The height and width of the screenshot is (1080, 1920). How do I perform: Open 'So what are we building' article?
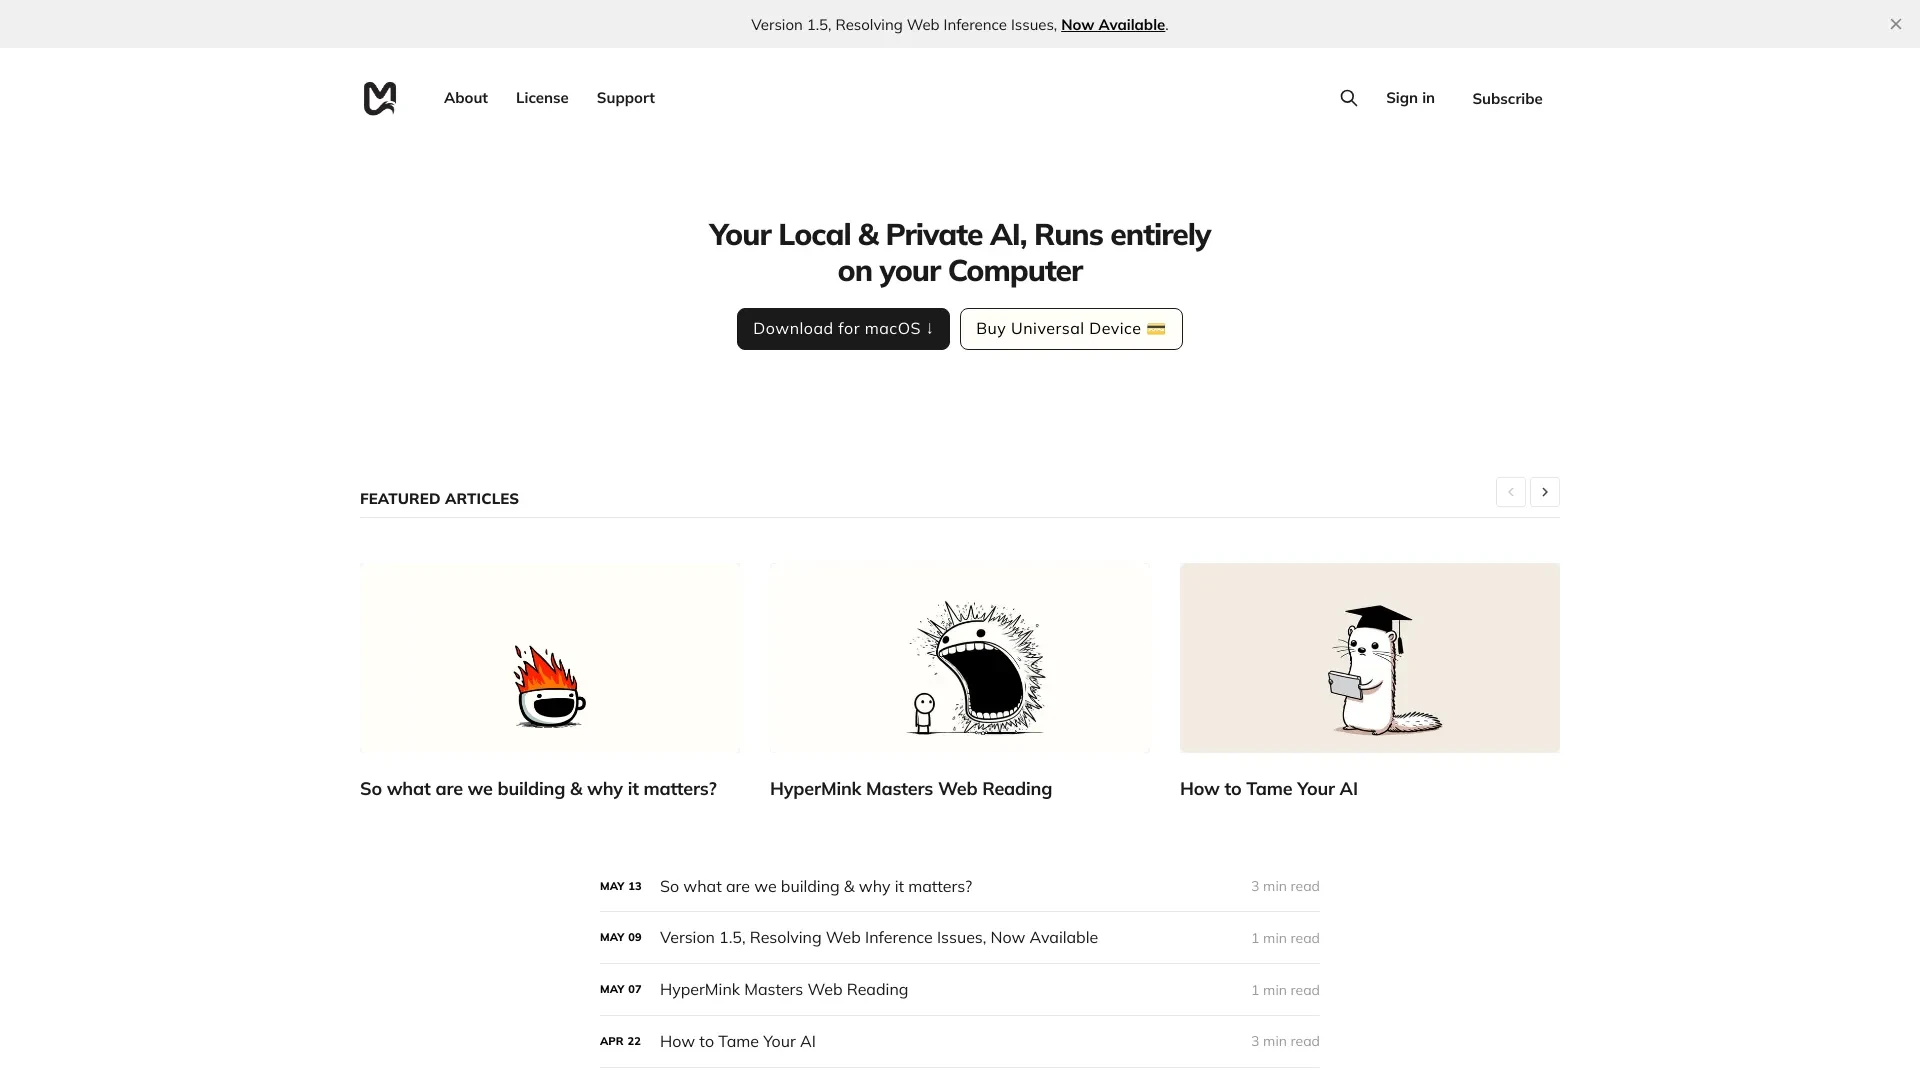coord(538,789)
